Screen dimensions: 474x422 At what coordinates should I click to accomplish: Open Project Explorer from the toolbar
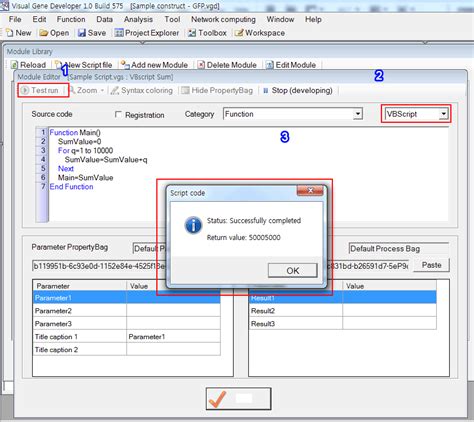point(119,33)
